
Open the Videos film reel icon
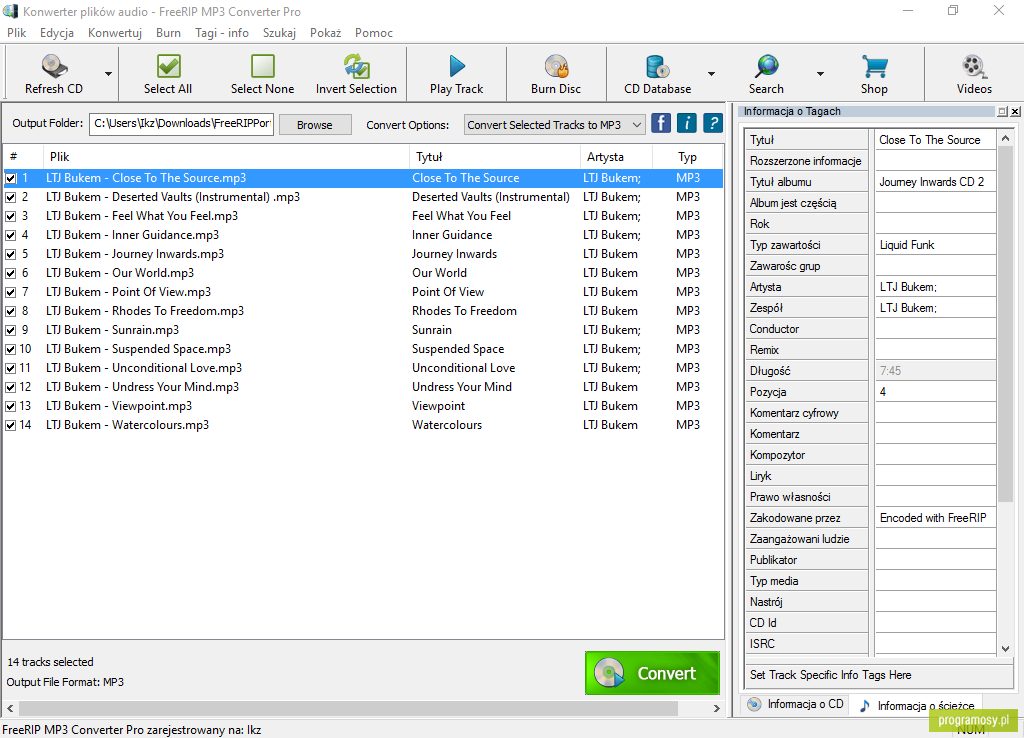click(x=974, y=67)
